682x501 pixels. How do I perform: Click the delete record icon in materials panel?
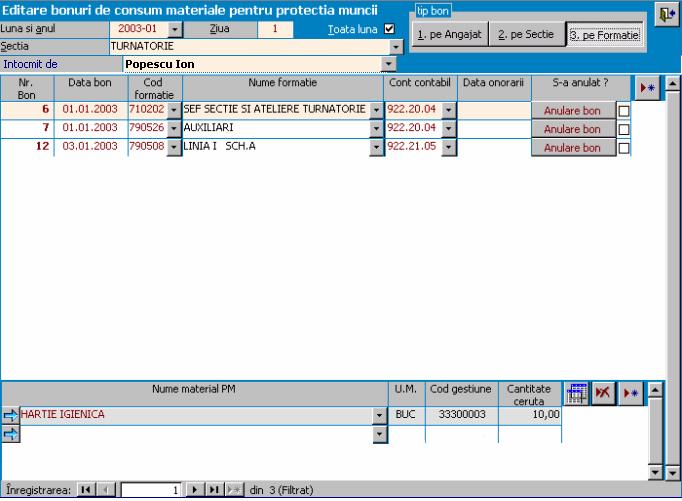coord(602,393)
